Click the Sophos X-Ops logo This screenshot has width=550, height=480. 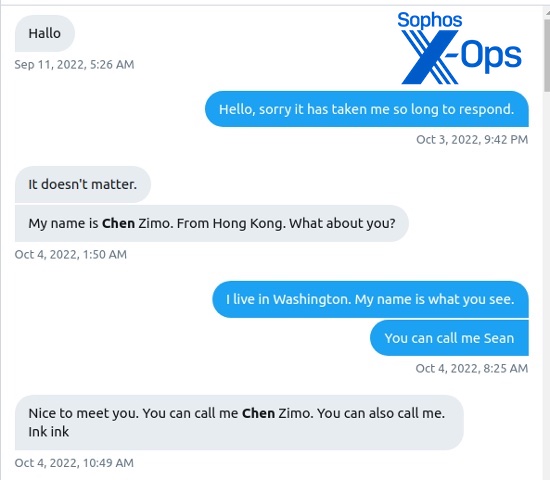pyautogui.click(x=460, y=48)
